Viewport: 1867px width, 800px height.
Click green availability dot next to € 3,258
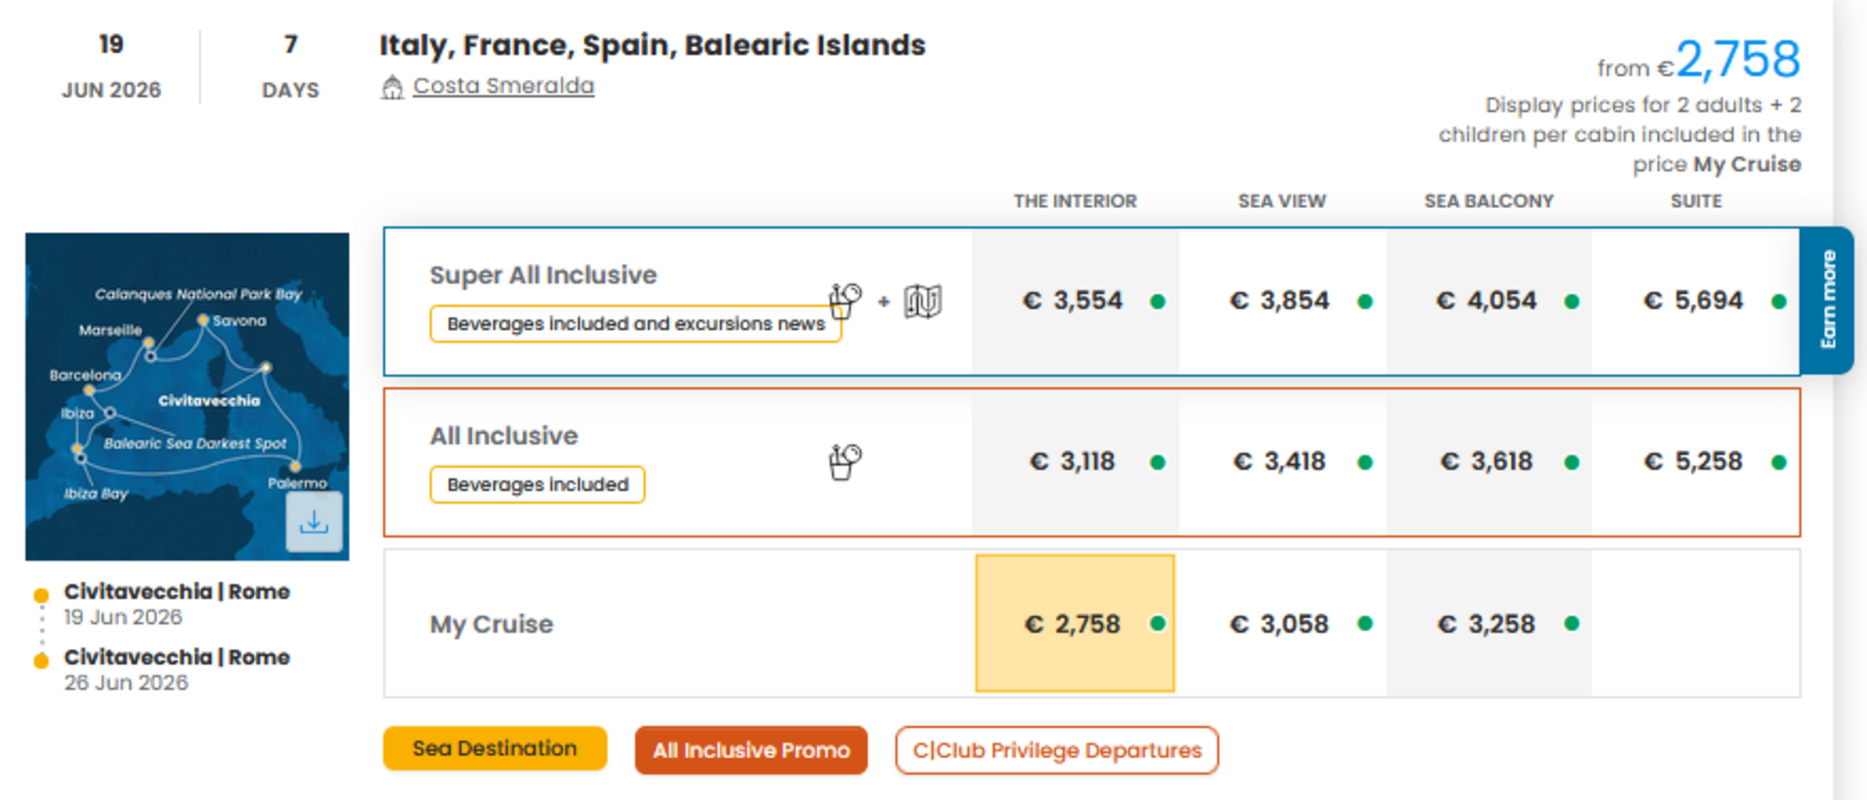[1572, 624]
